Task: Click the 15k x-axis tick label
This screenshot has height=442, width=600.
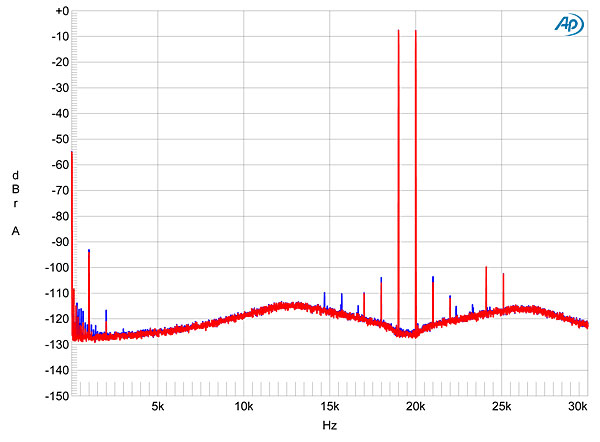Action: click(x=329, y=407)
